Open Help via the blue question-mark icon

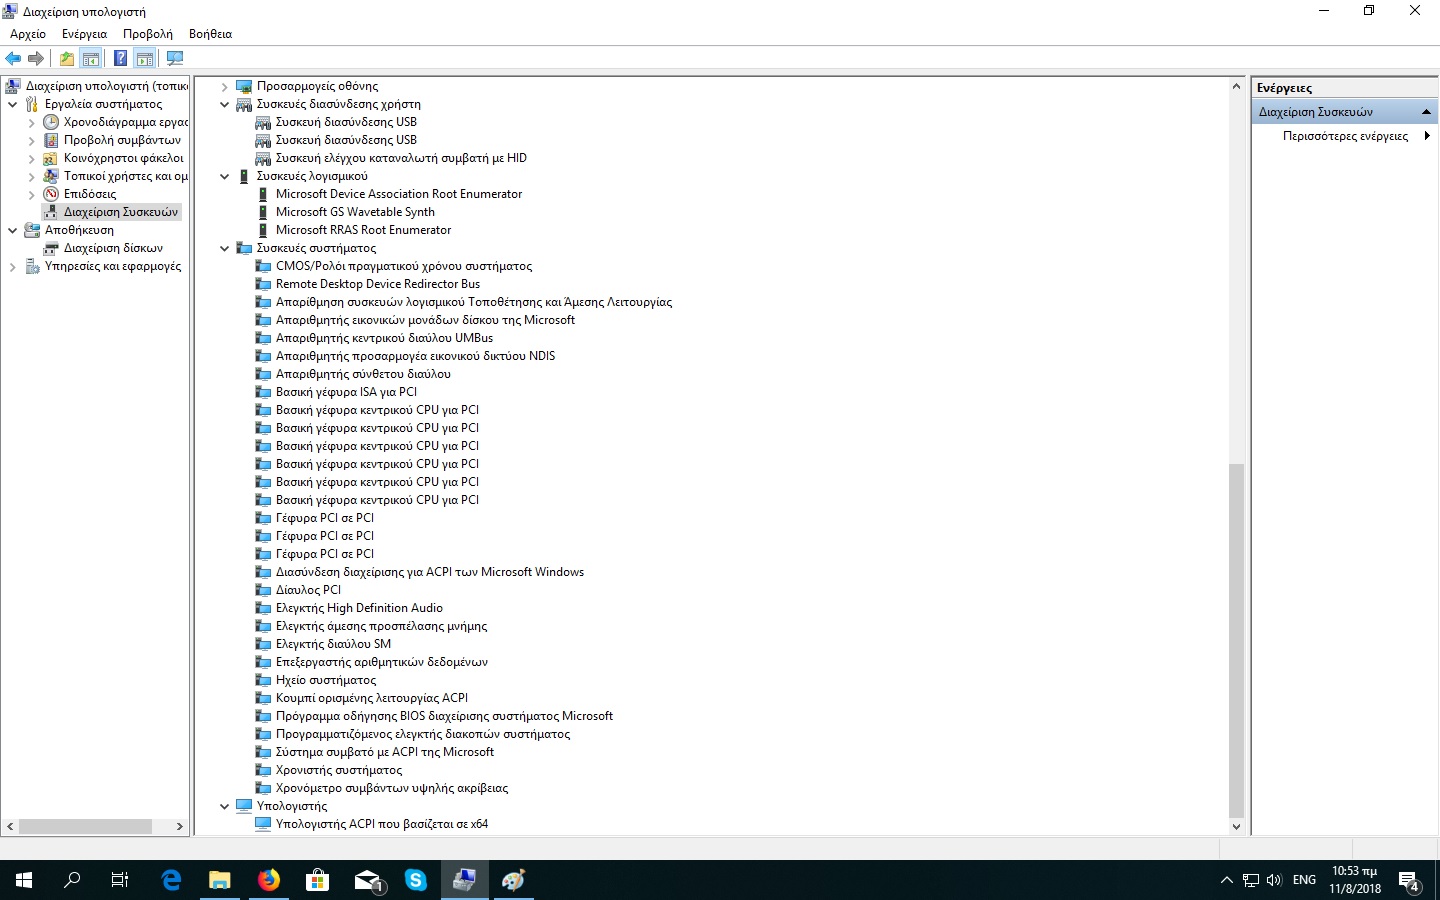coord(120,58)
